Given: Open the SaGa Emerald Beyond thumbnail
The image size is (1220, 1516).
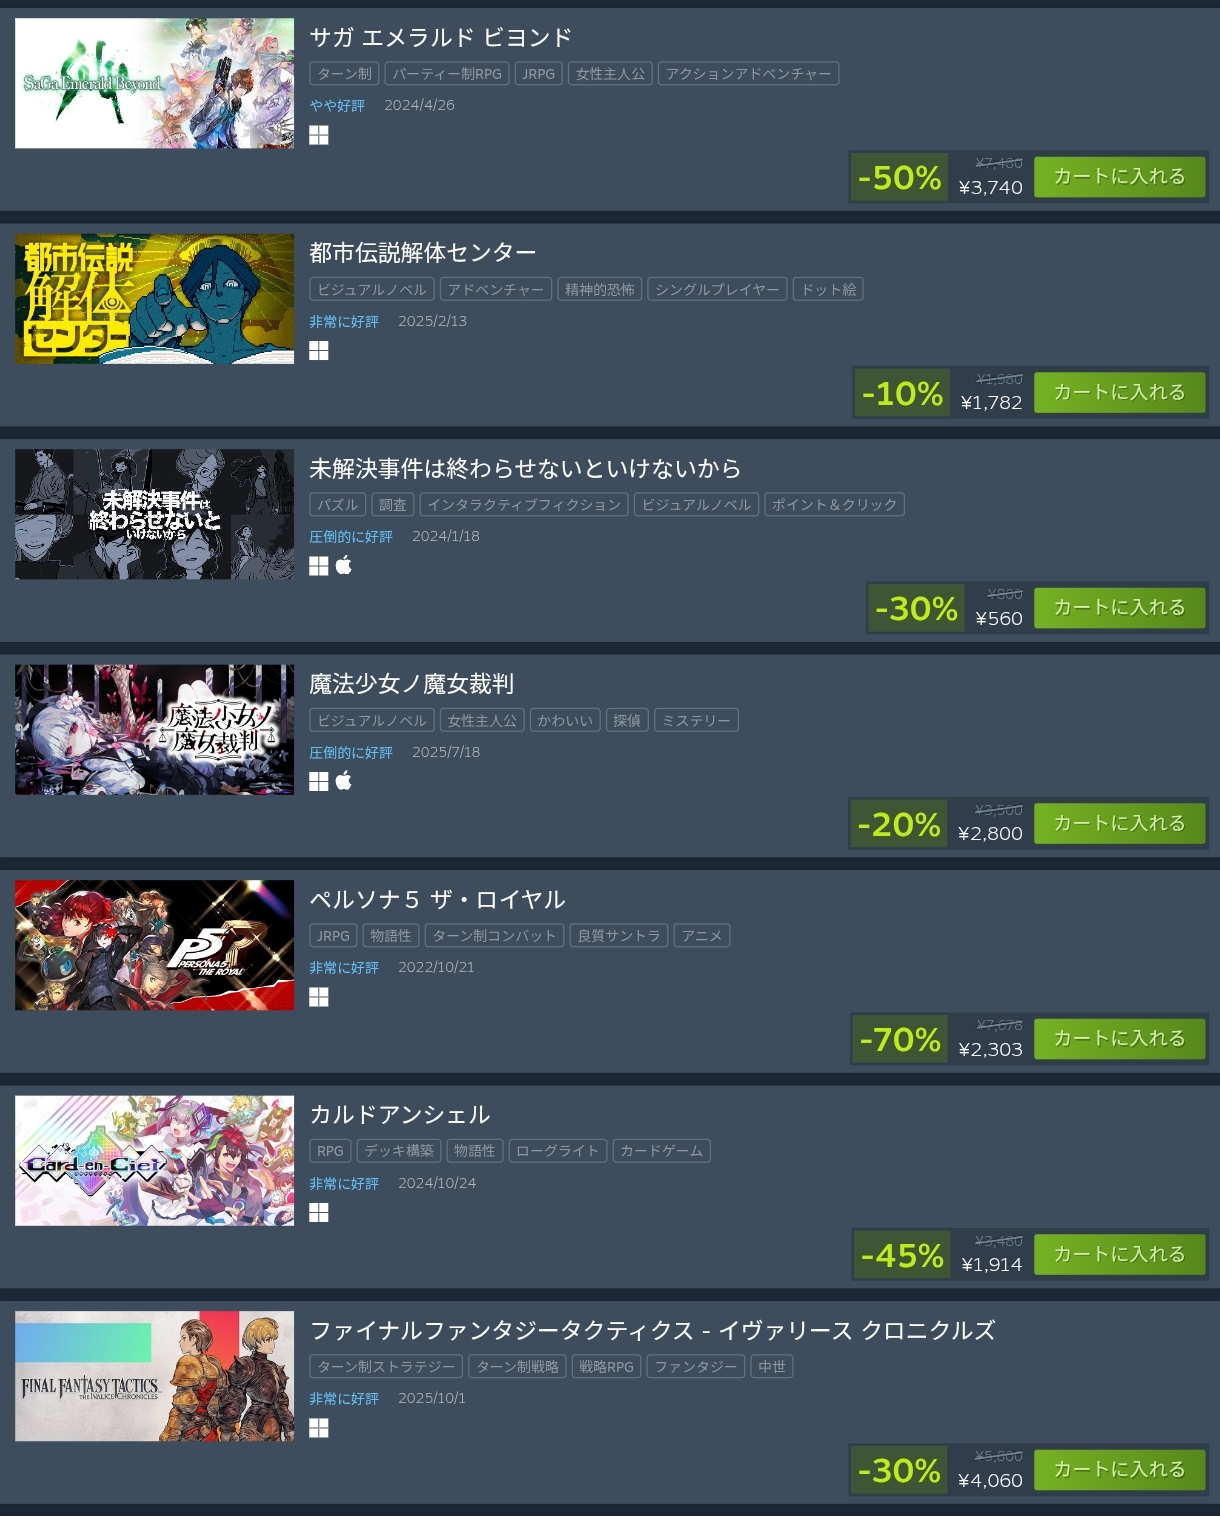Looking at the screenshot, I should 155,83.
